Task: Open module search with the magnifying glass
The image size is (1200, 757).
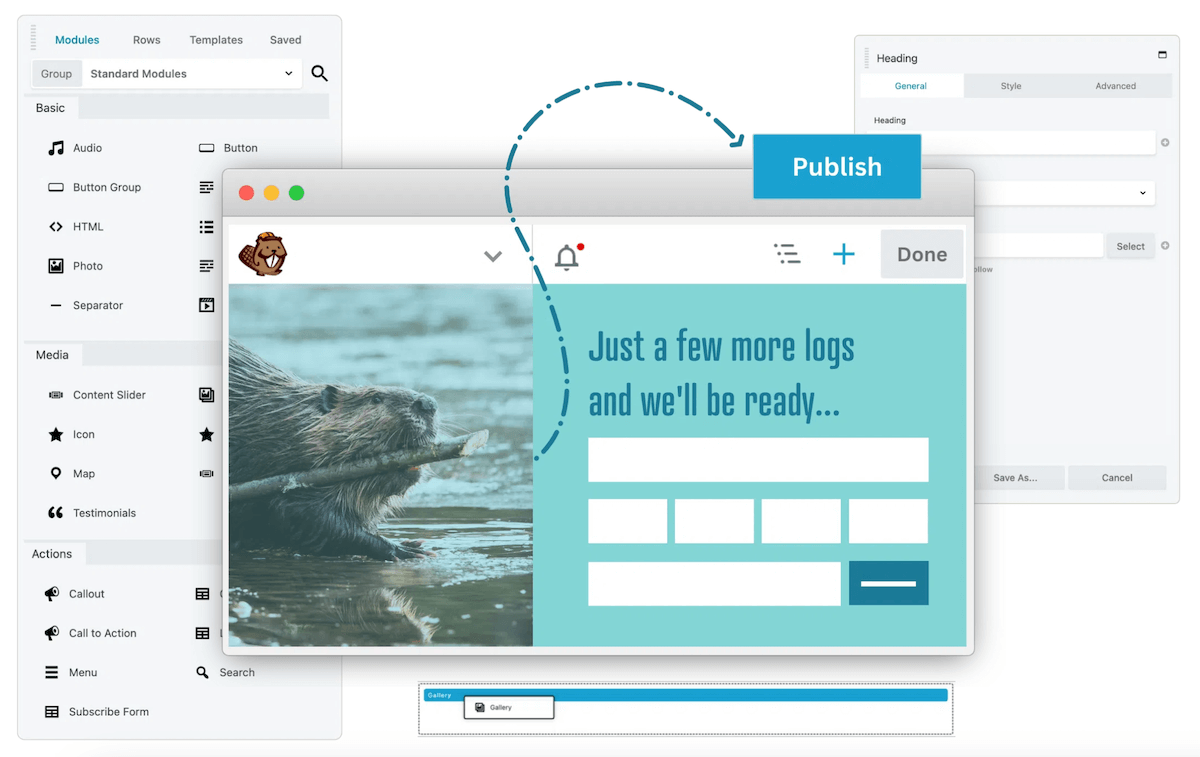Action: 319,73
